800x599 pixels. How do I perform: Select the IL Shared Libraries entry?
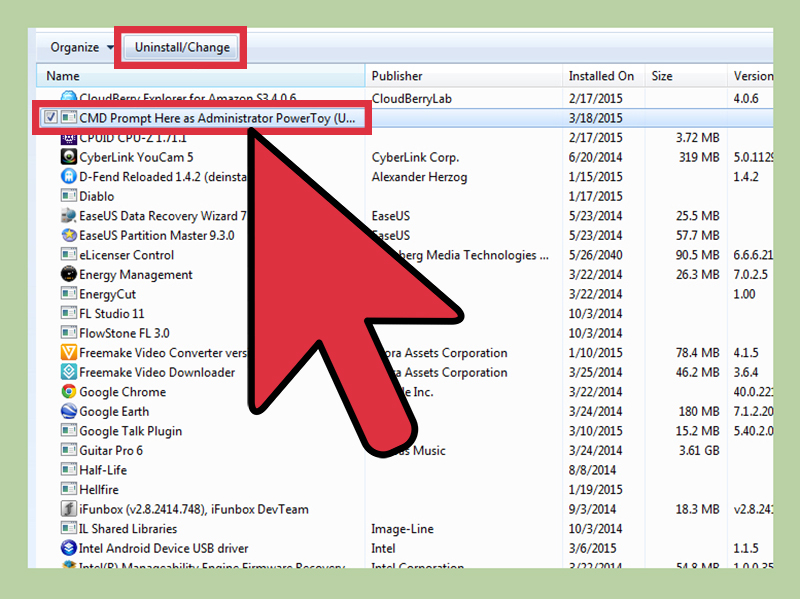point(128,529)
